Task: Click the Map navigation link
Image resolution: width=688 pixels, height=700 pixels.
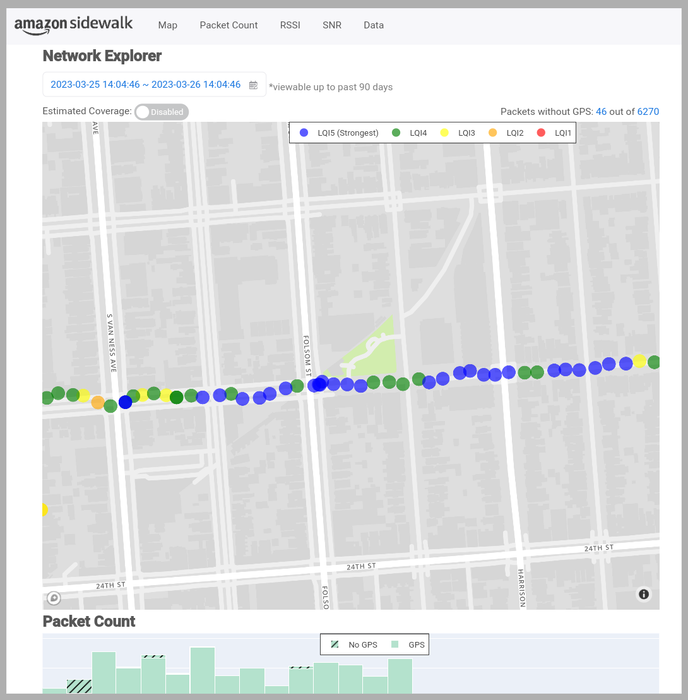Action: click(167, 25)
